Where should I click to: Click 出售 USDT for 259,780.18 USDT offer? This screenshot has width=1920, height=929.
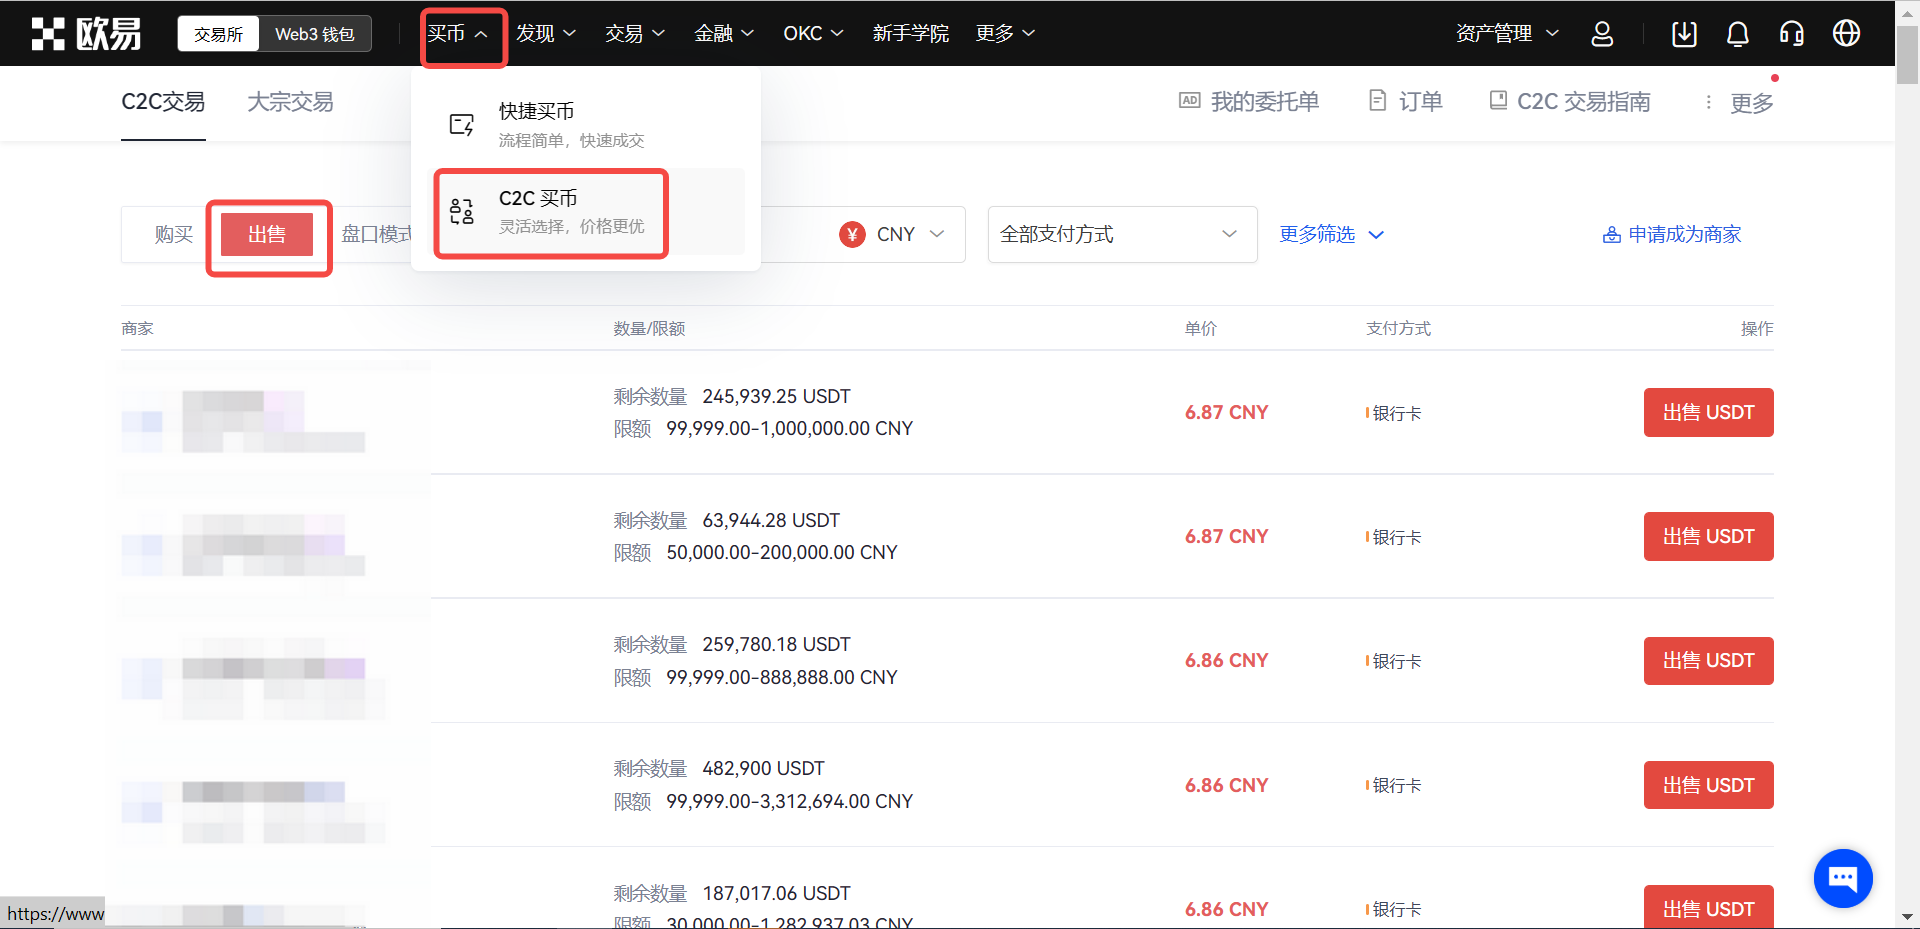pyautogui.click(x=1708, y=660)
